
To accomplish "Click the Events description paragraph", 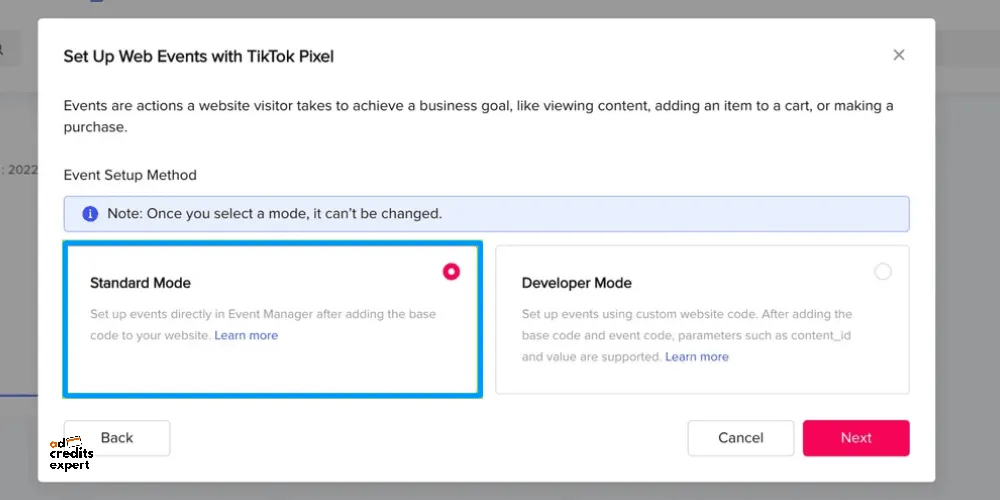I will (478, 116).
